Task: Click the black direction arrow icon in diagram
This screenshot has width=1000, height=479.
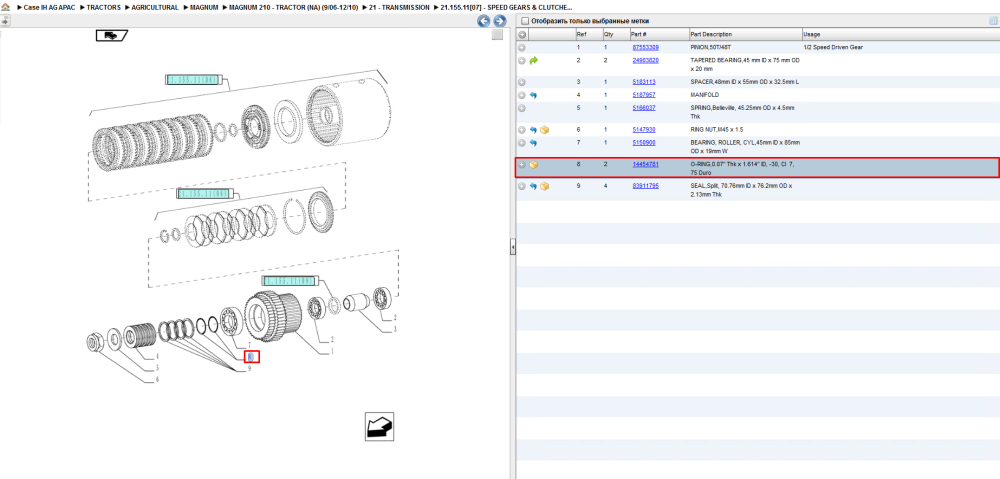Action: pos(379,426)
